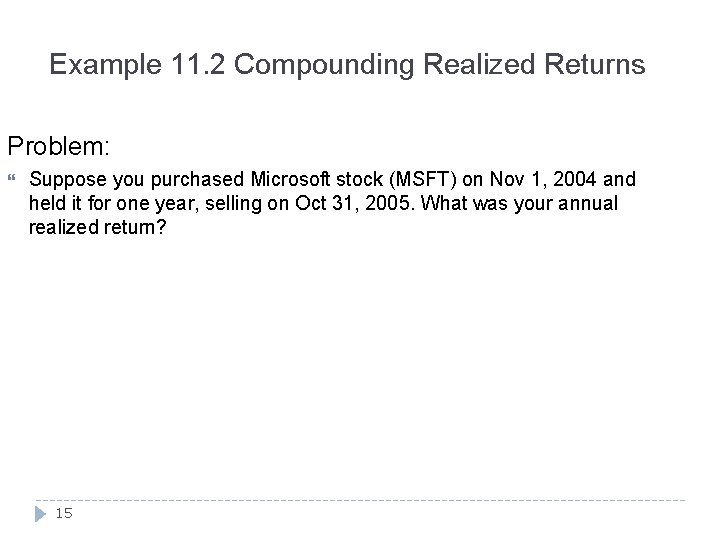Click the 'Problem:' heading
720x540 pixels.
[58, 146]
